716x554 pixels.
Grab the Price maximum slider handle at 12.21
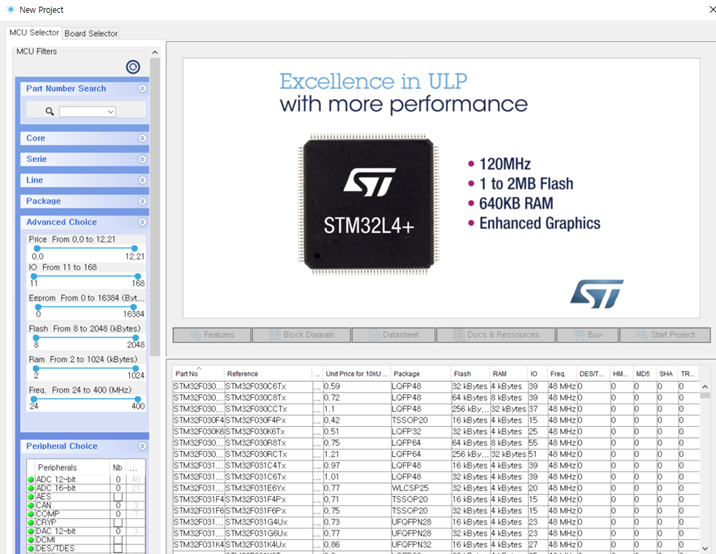134,248
